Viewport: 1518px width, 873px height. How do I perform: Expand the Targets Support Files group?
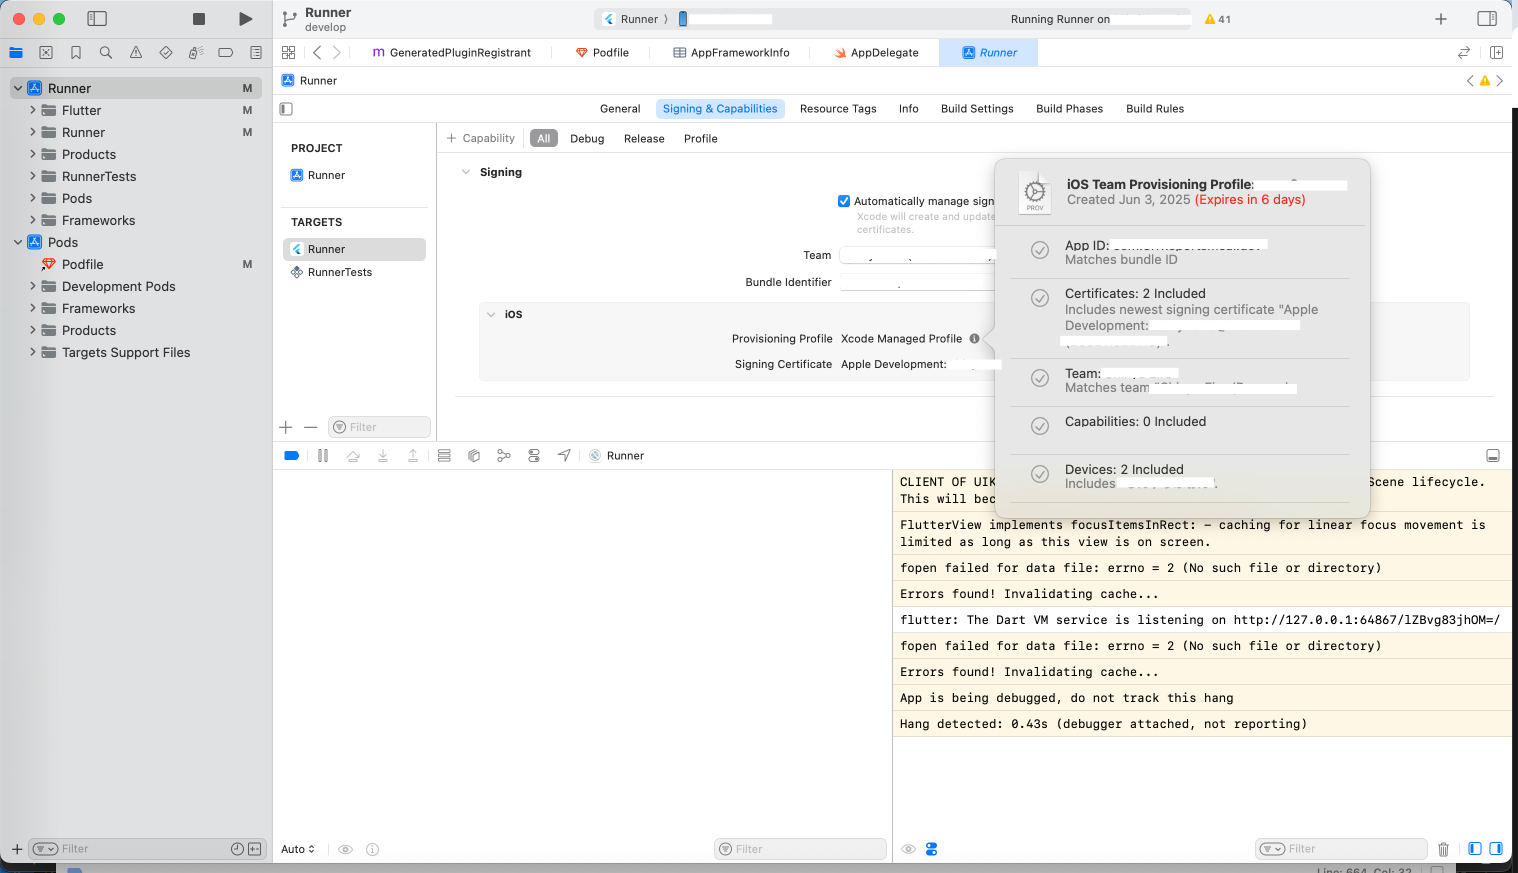tap(33, 352)
